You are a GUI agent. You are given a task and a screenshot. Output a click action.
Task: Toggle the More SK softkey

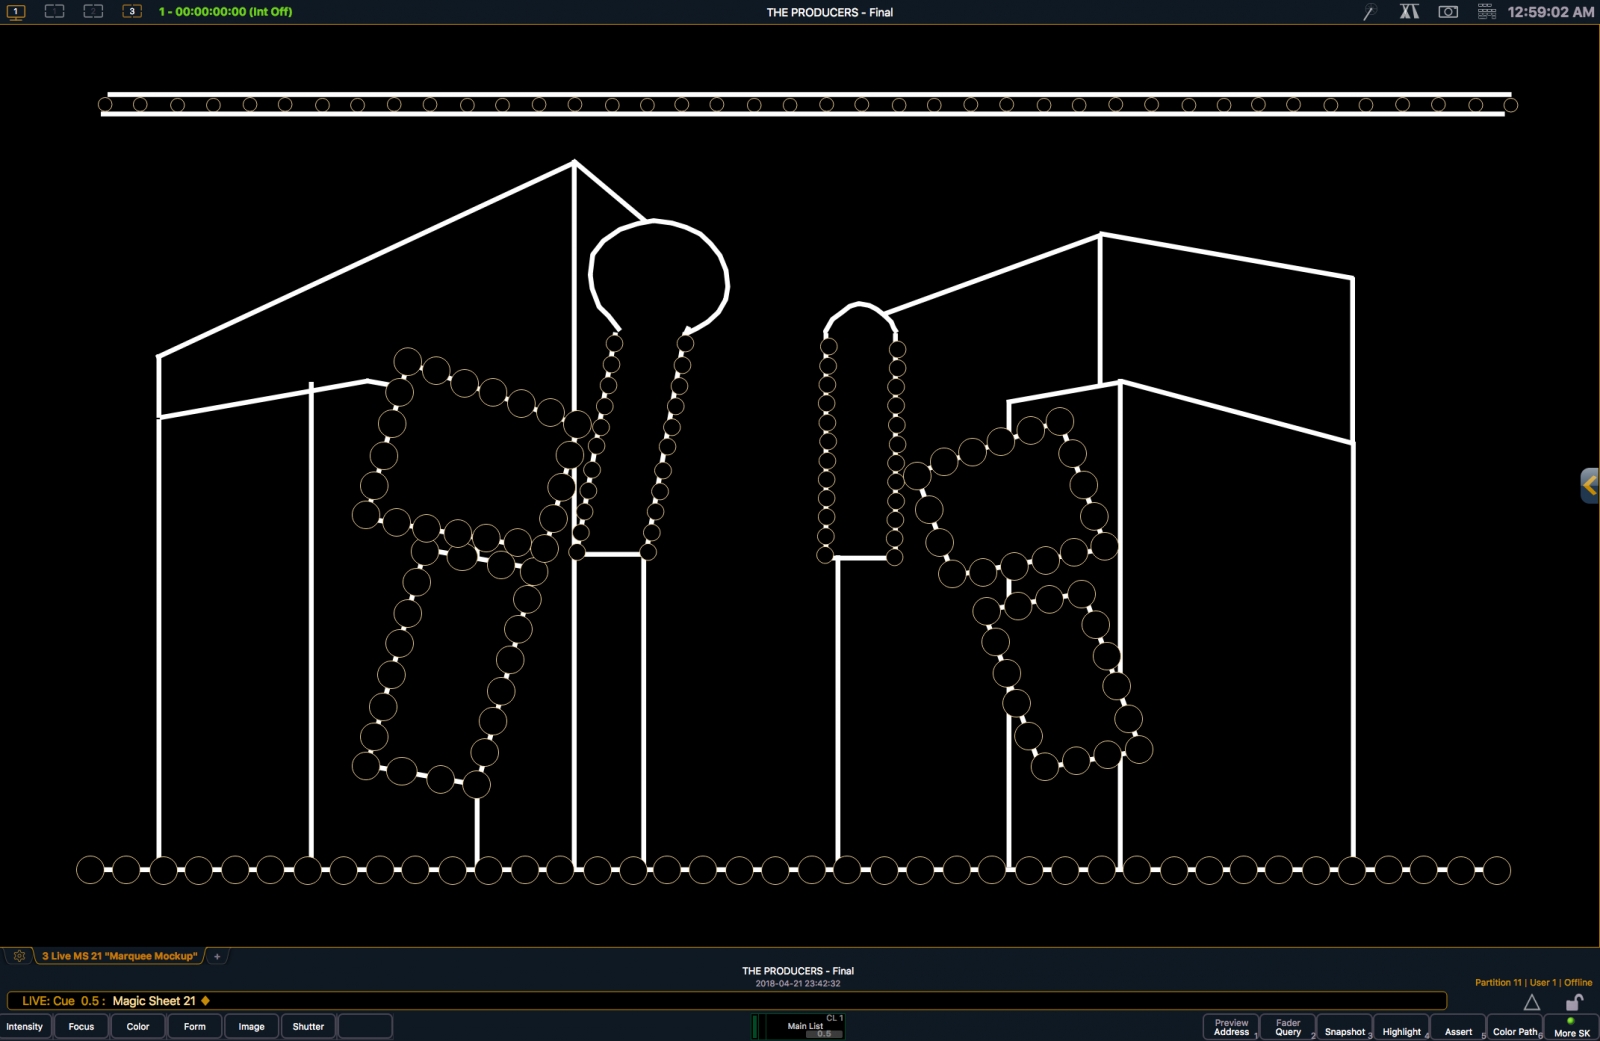coord(1572,1027)
